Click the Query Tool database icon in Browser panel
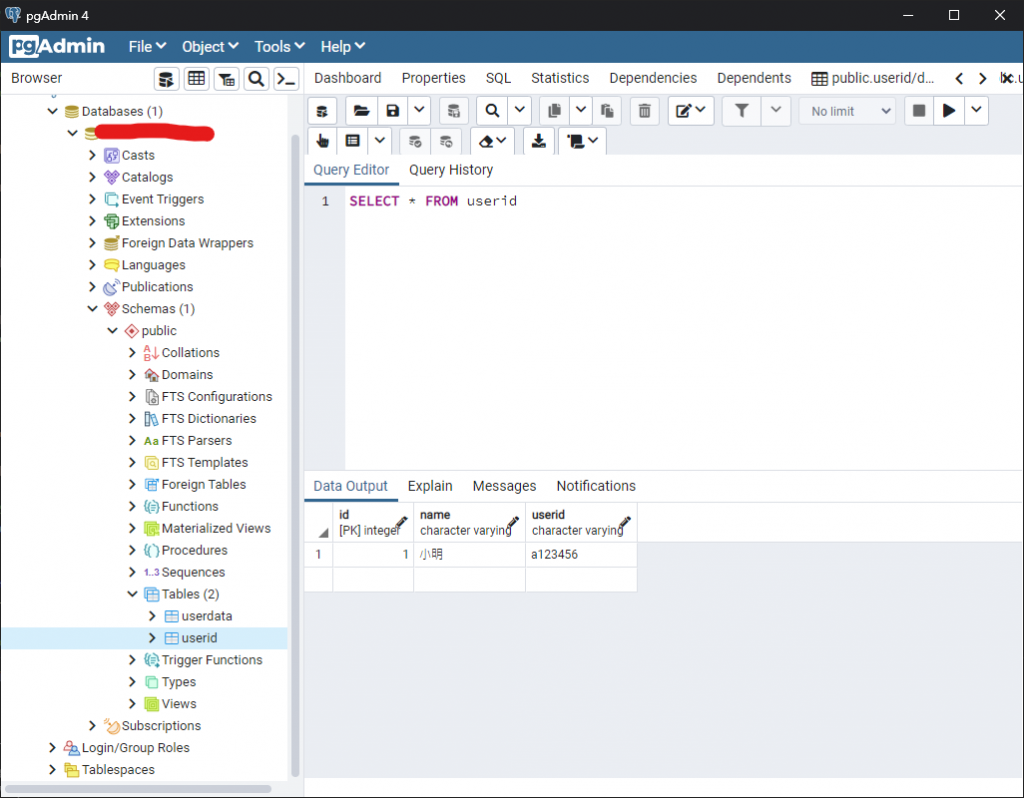The image size is (1024, 798). point(166,79)
